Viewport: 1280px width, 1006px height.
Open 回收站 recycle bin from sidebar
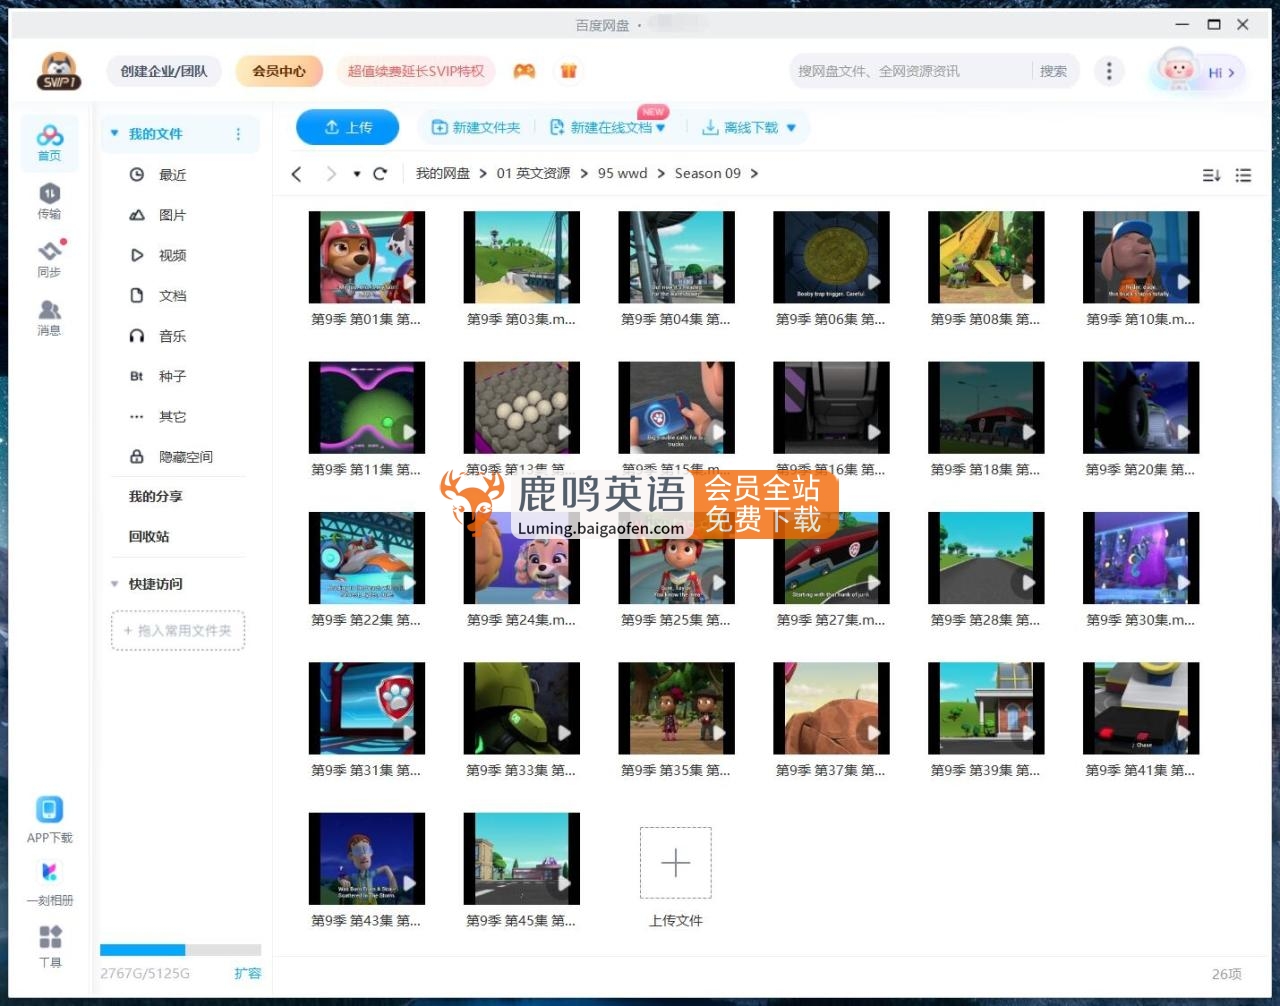click(148, 536)
